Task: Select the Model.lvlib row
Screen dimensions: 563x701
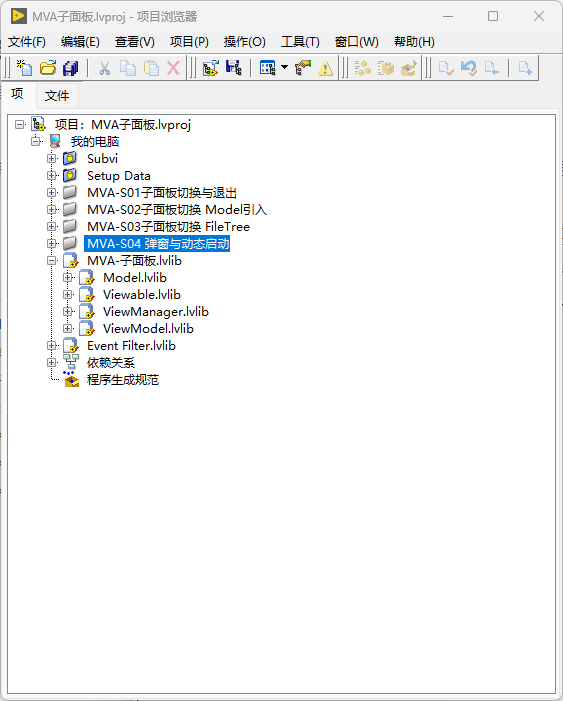Action: pyautogui.click(x=135, y=278)
